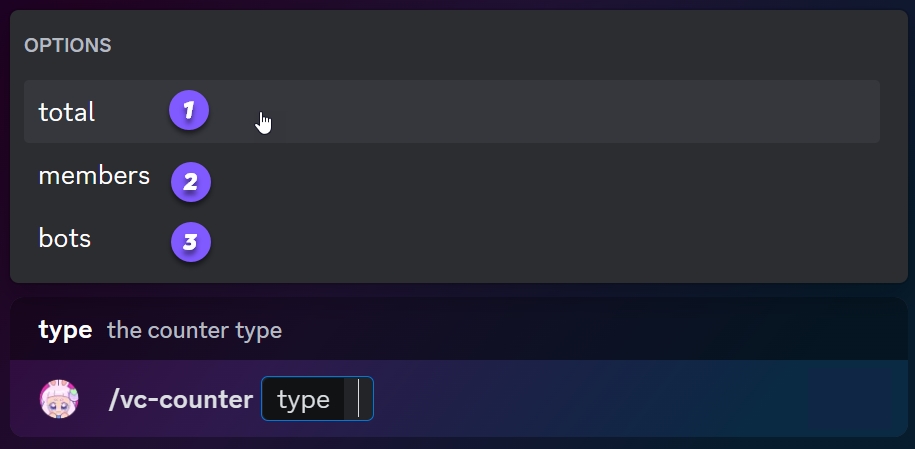Place cursor after the type chip

pos(362,399)
